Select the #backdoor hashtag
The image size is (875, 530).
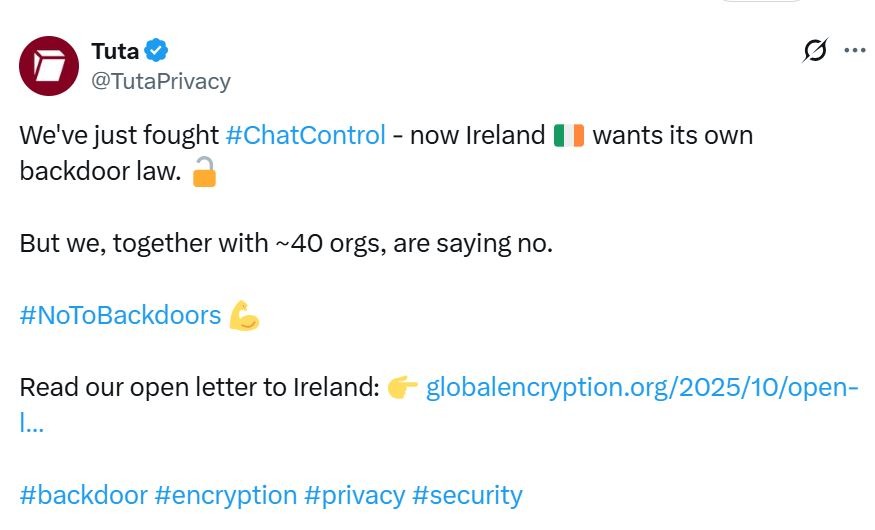point(83,495)
